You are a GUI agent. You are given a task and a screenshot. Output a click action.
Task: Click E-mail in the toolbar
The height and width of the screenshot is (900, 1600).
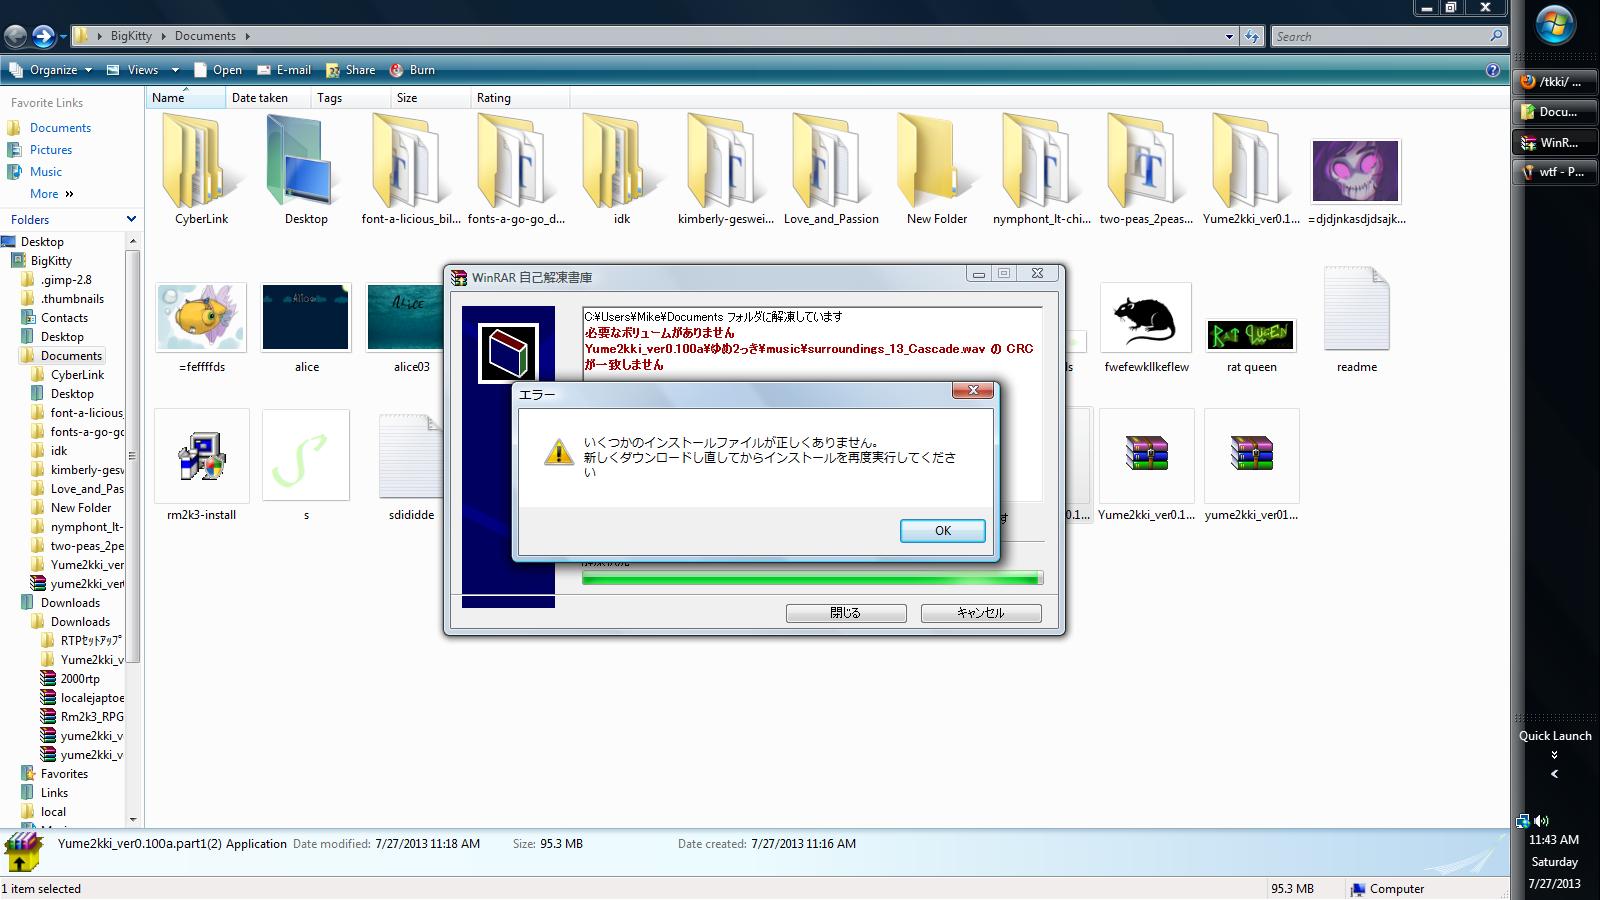[284, 70]
